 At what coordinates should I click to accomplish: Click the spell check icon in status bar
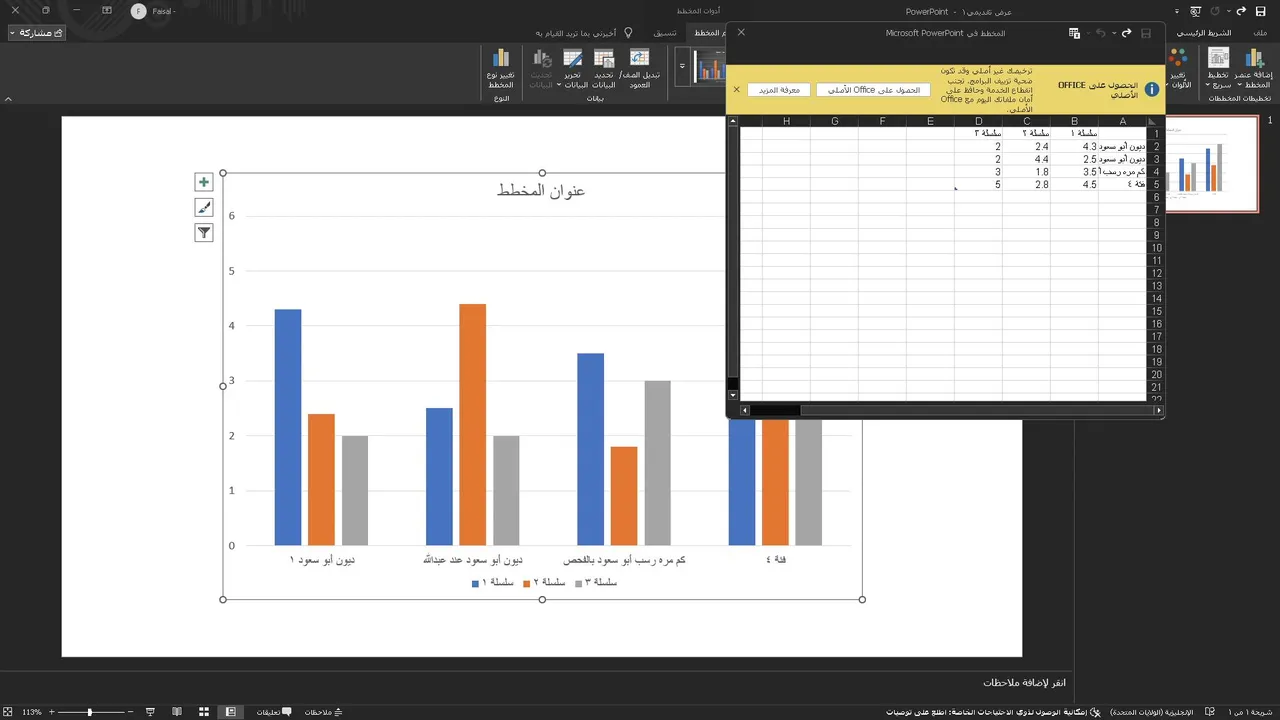(1208, 712)
